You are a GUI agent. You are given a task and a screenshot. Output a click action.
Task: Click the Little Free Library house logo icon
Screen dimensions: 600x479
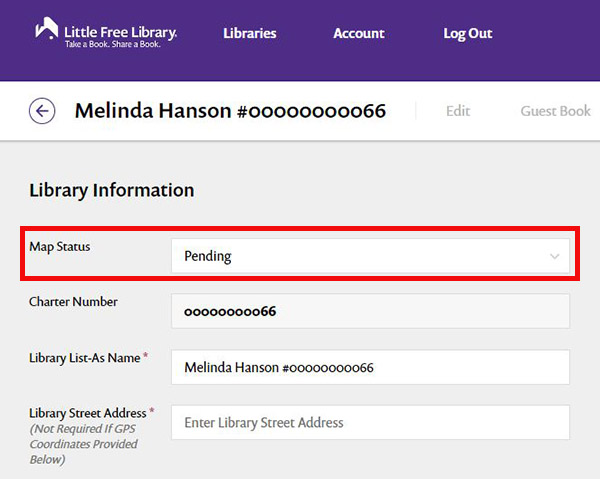(x=47, y=30)
